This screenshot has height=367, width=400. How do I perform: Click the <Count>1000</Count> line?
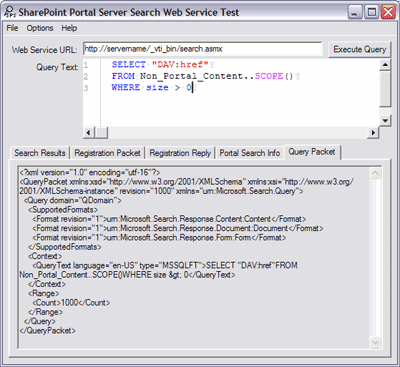[x=71, y=303]
